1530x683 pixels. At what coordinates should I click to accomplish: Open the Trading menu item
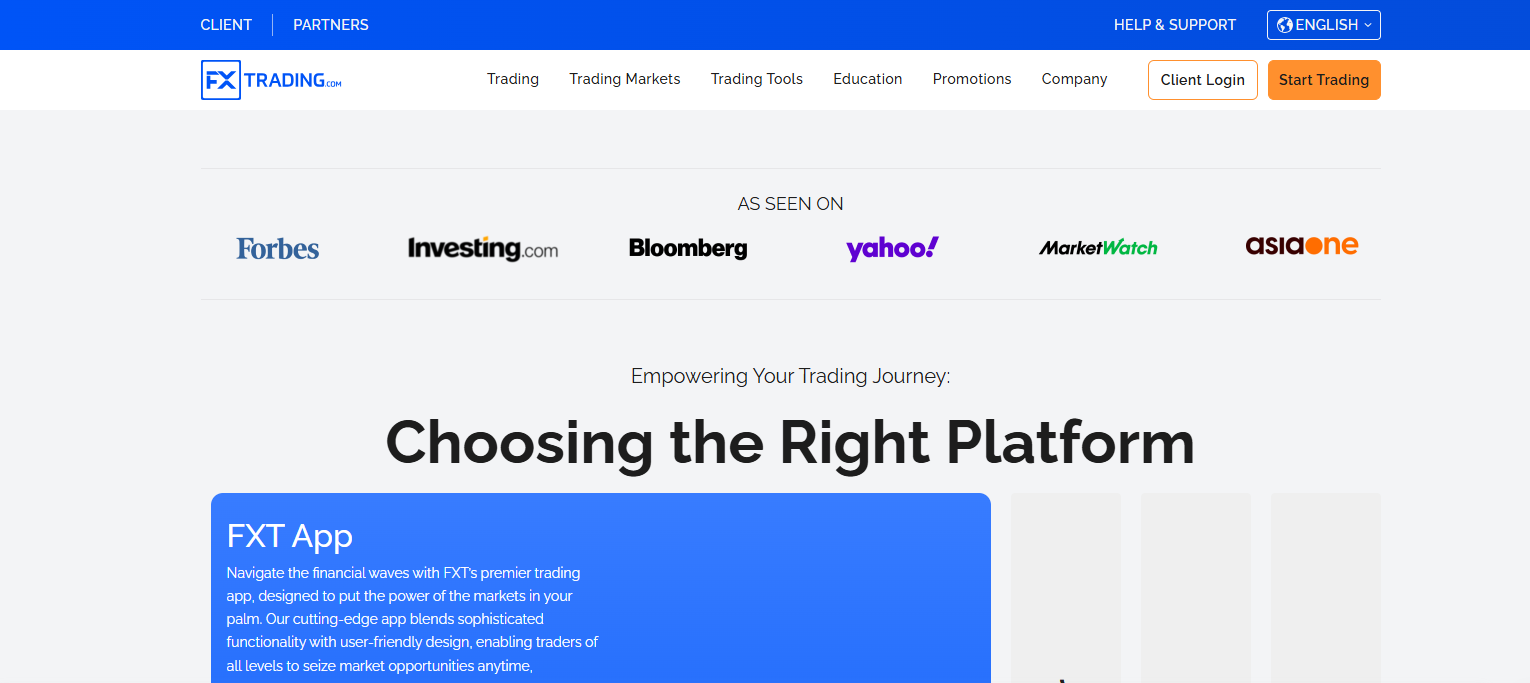[x=513, y=79]
